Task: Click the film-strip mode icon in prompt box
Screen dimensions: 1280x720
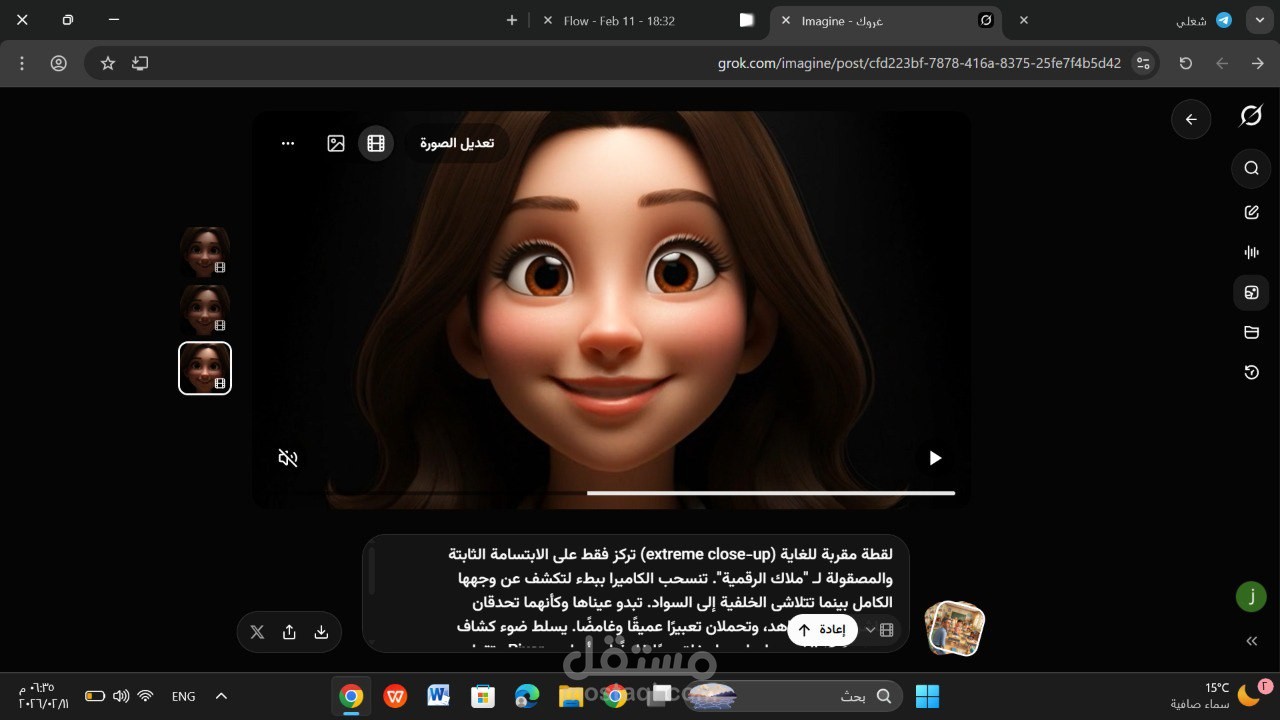Action: point(886,630)
